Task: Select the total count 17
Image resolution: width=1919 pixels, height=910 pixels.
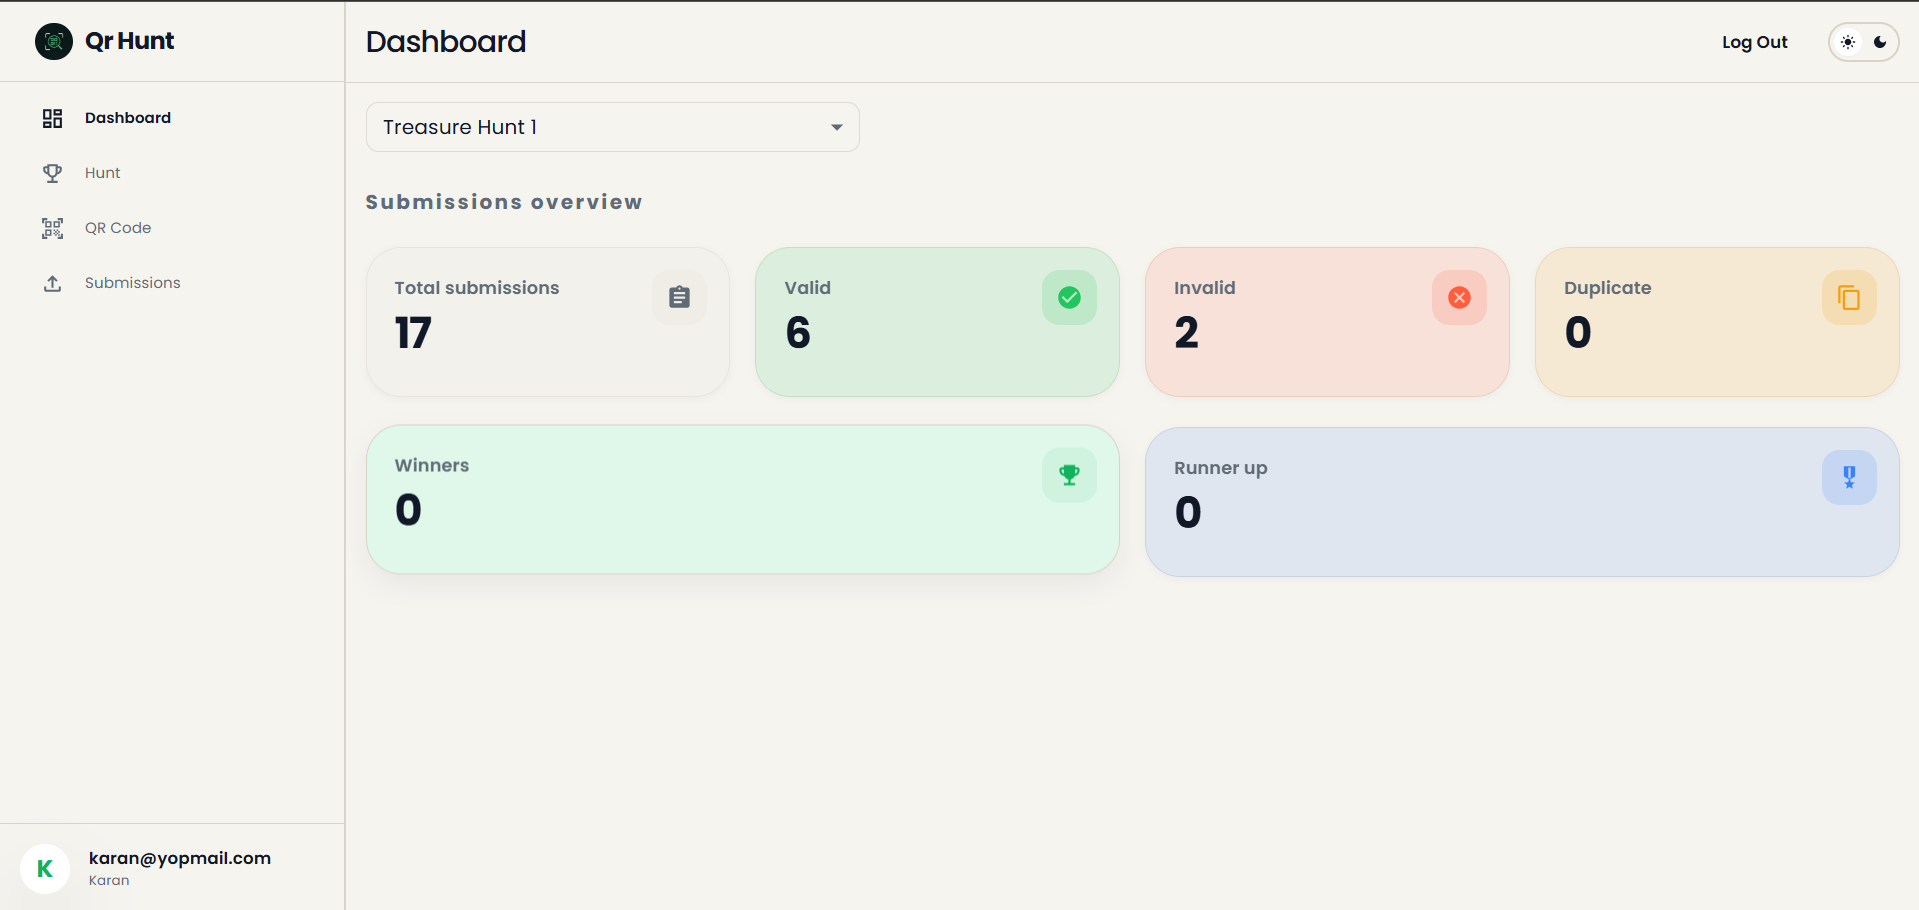Action: click(413, 332)
